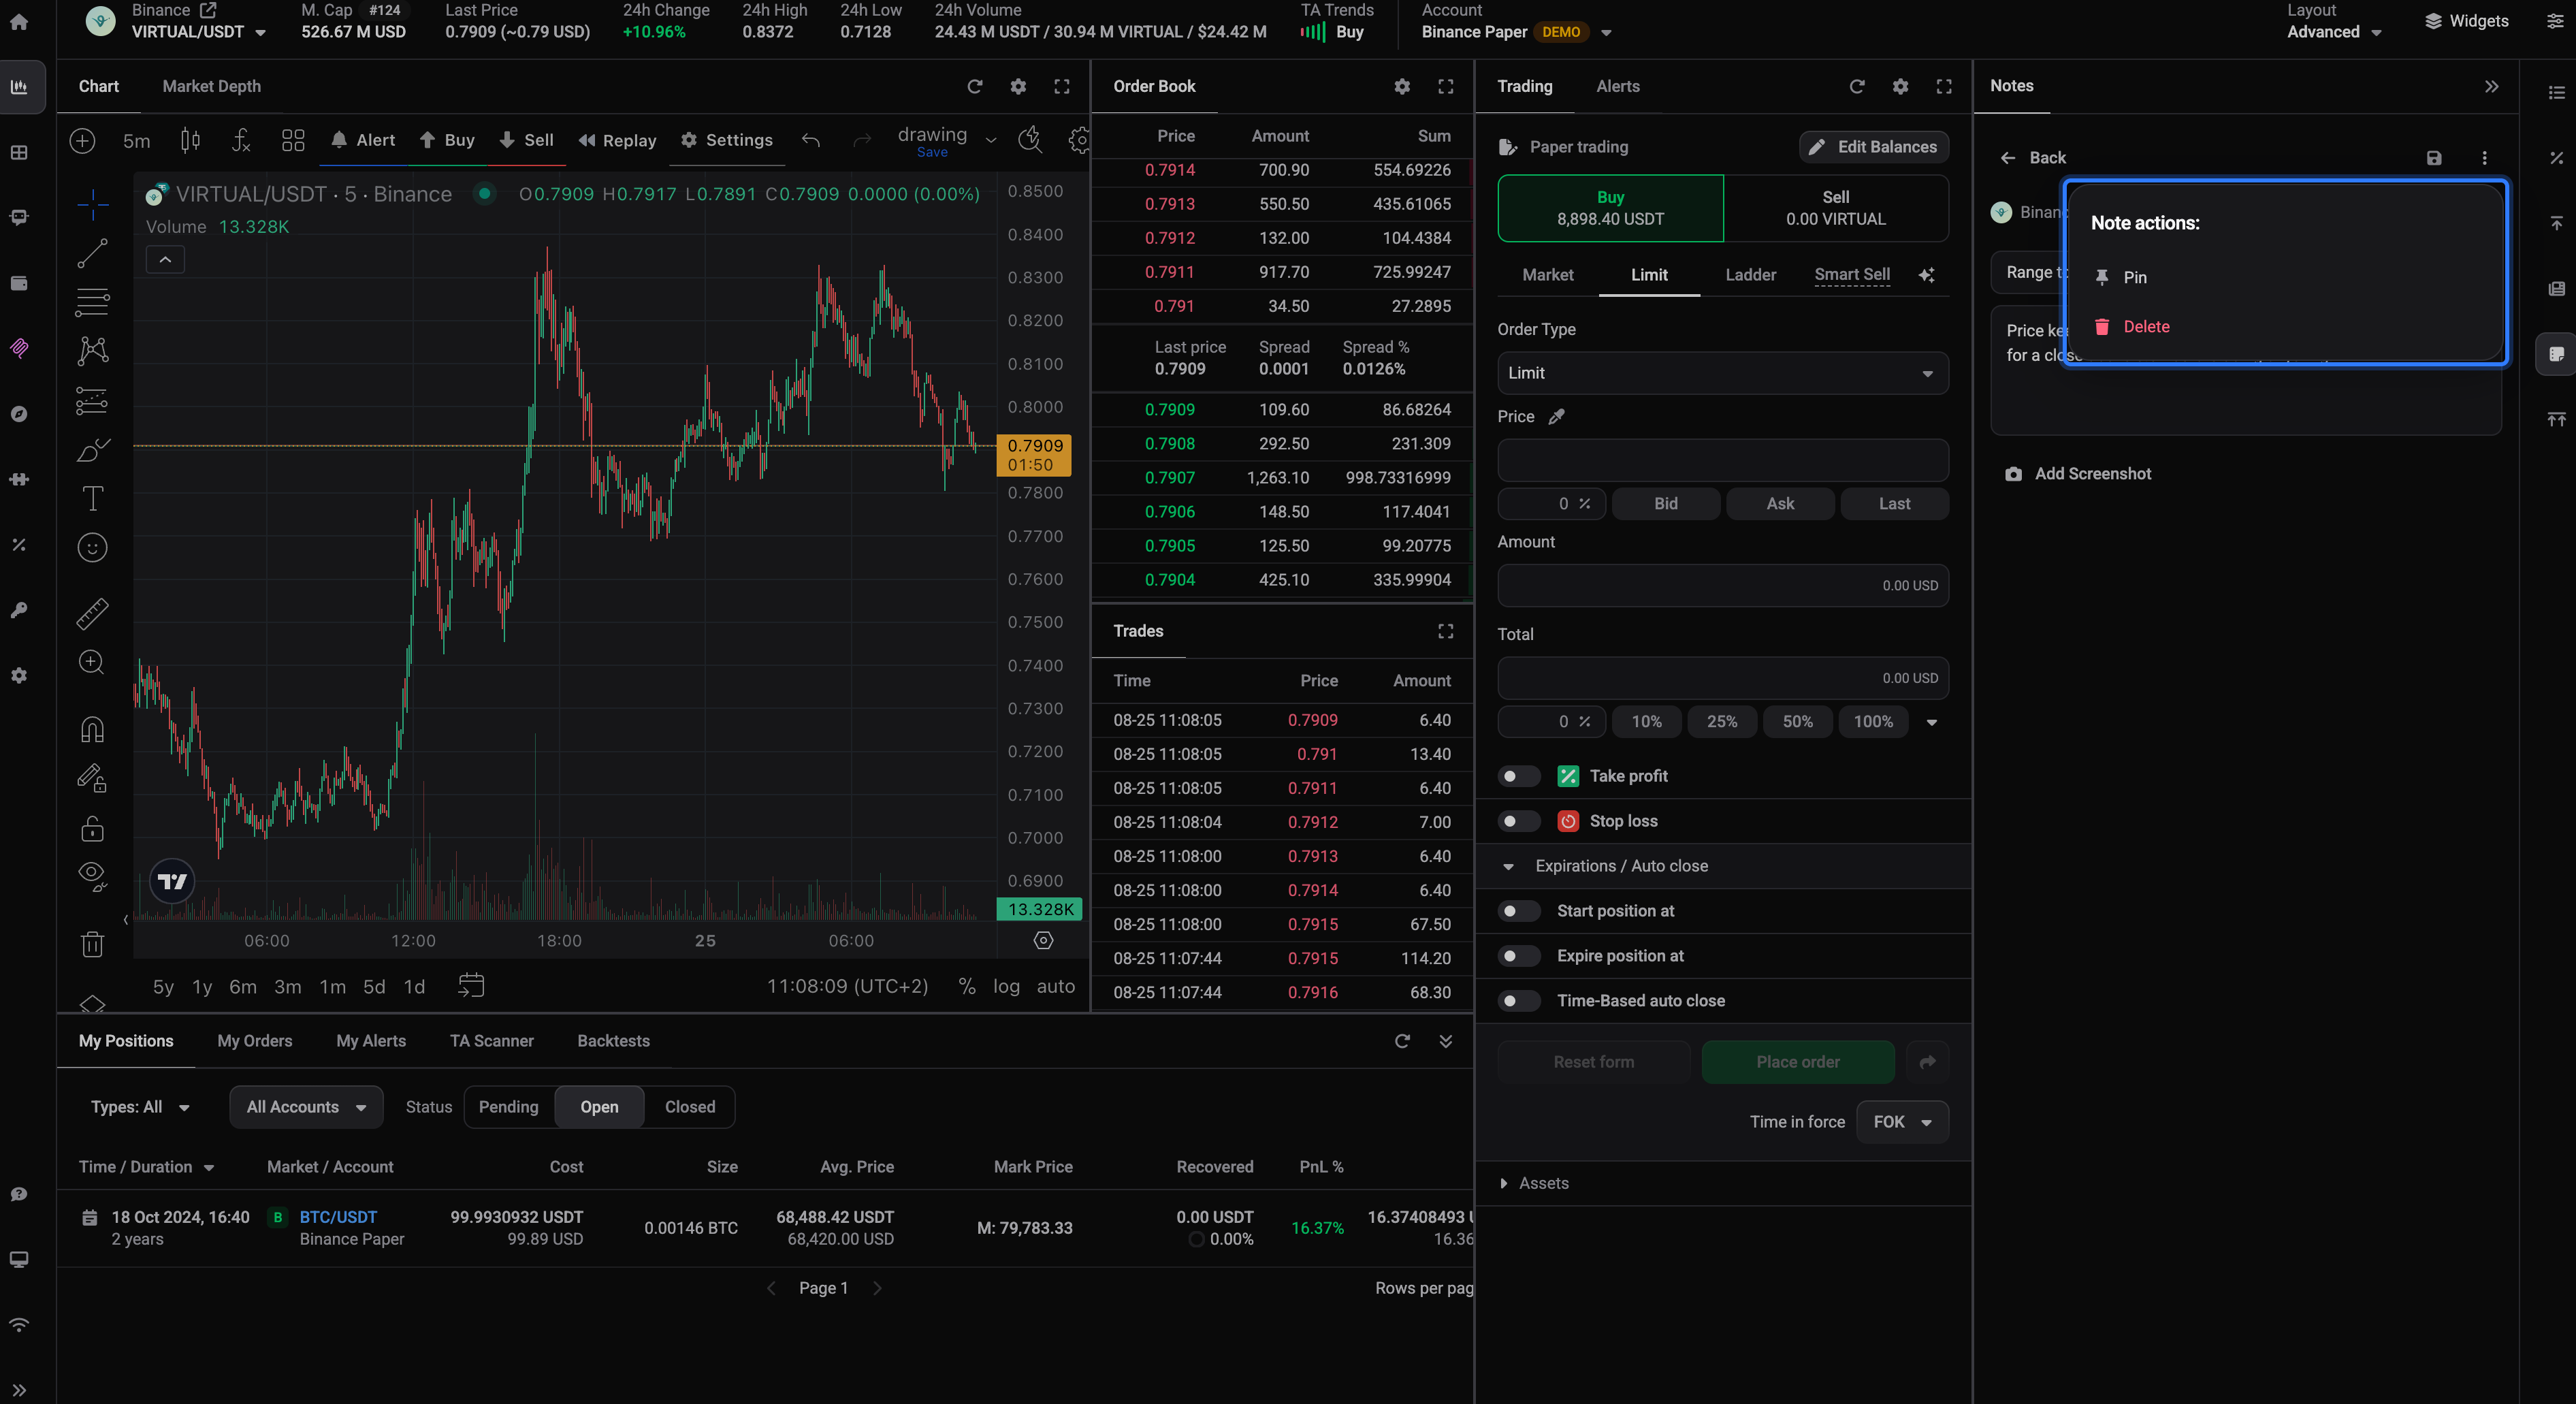Pick price from chart with eyedropper
The height and width of the screenshot is (1404, 2576).
coord(1556,417)
